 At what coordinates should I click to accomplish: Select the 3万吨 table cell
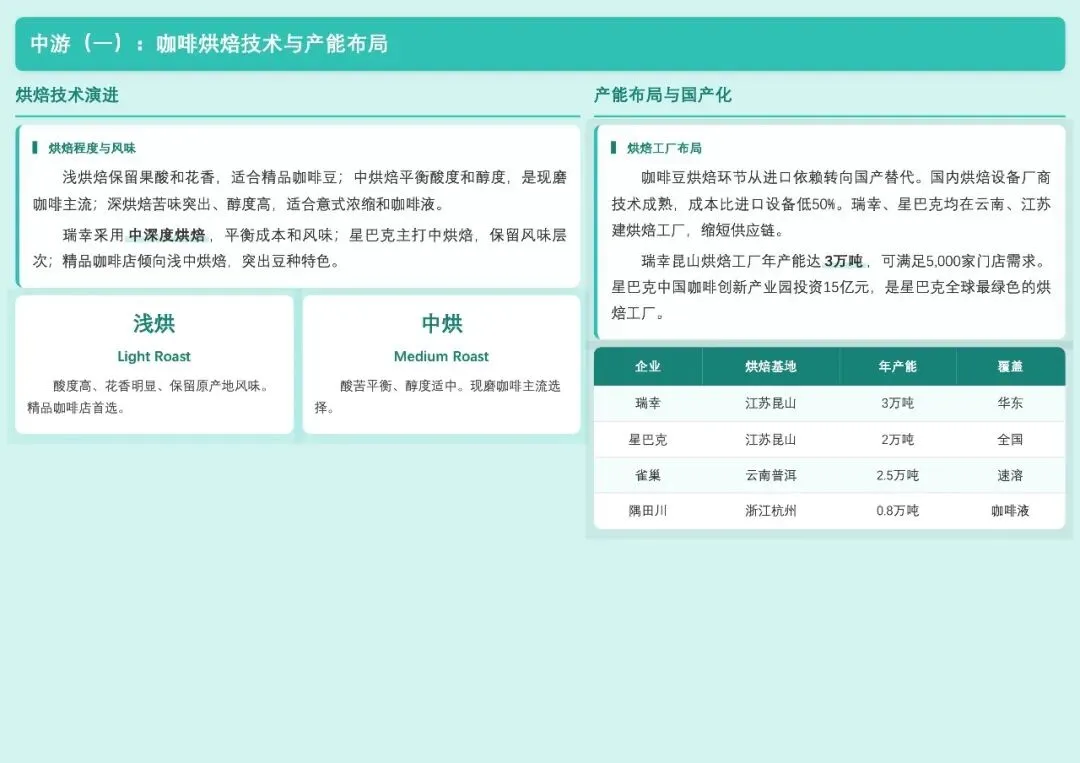897,404
